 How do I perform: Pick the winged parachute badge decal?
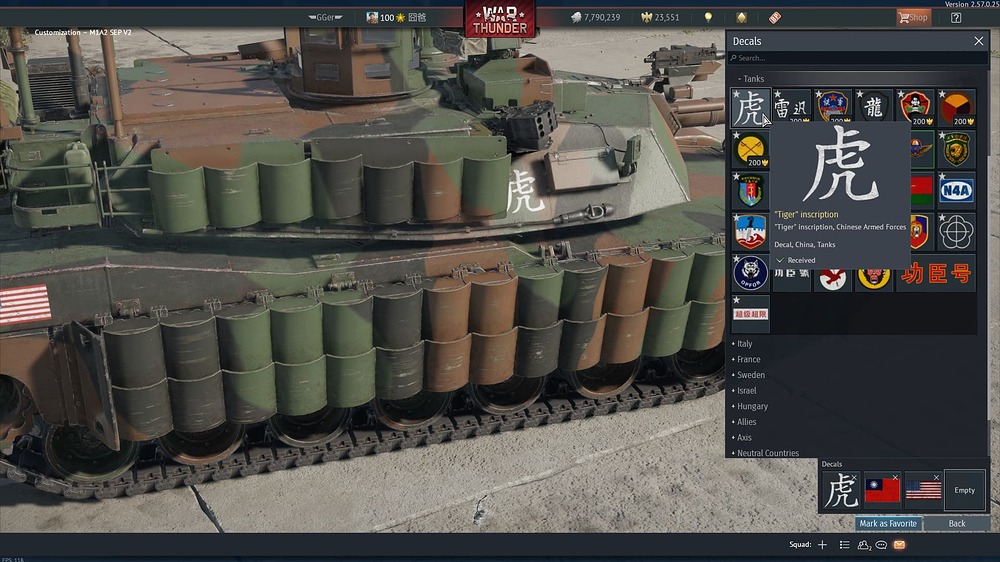pyautogui.click(x=922, y=149)
